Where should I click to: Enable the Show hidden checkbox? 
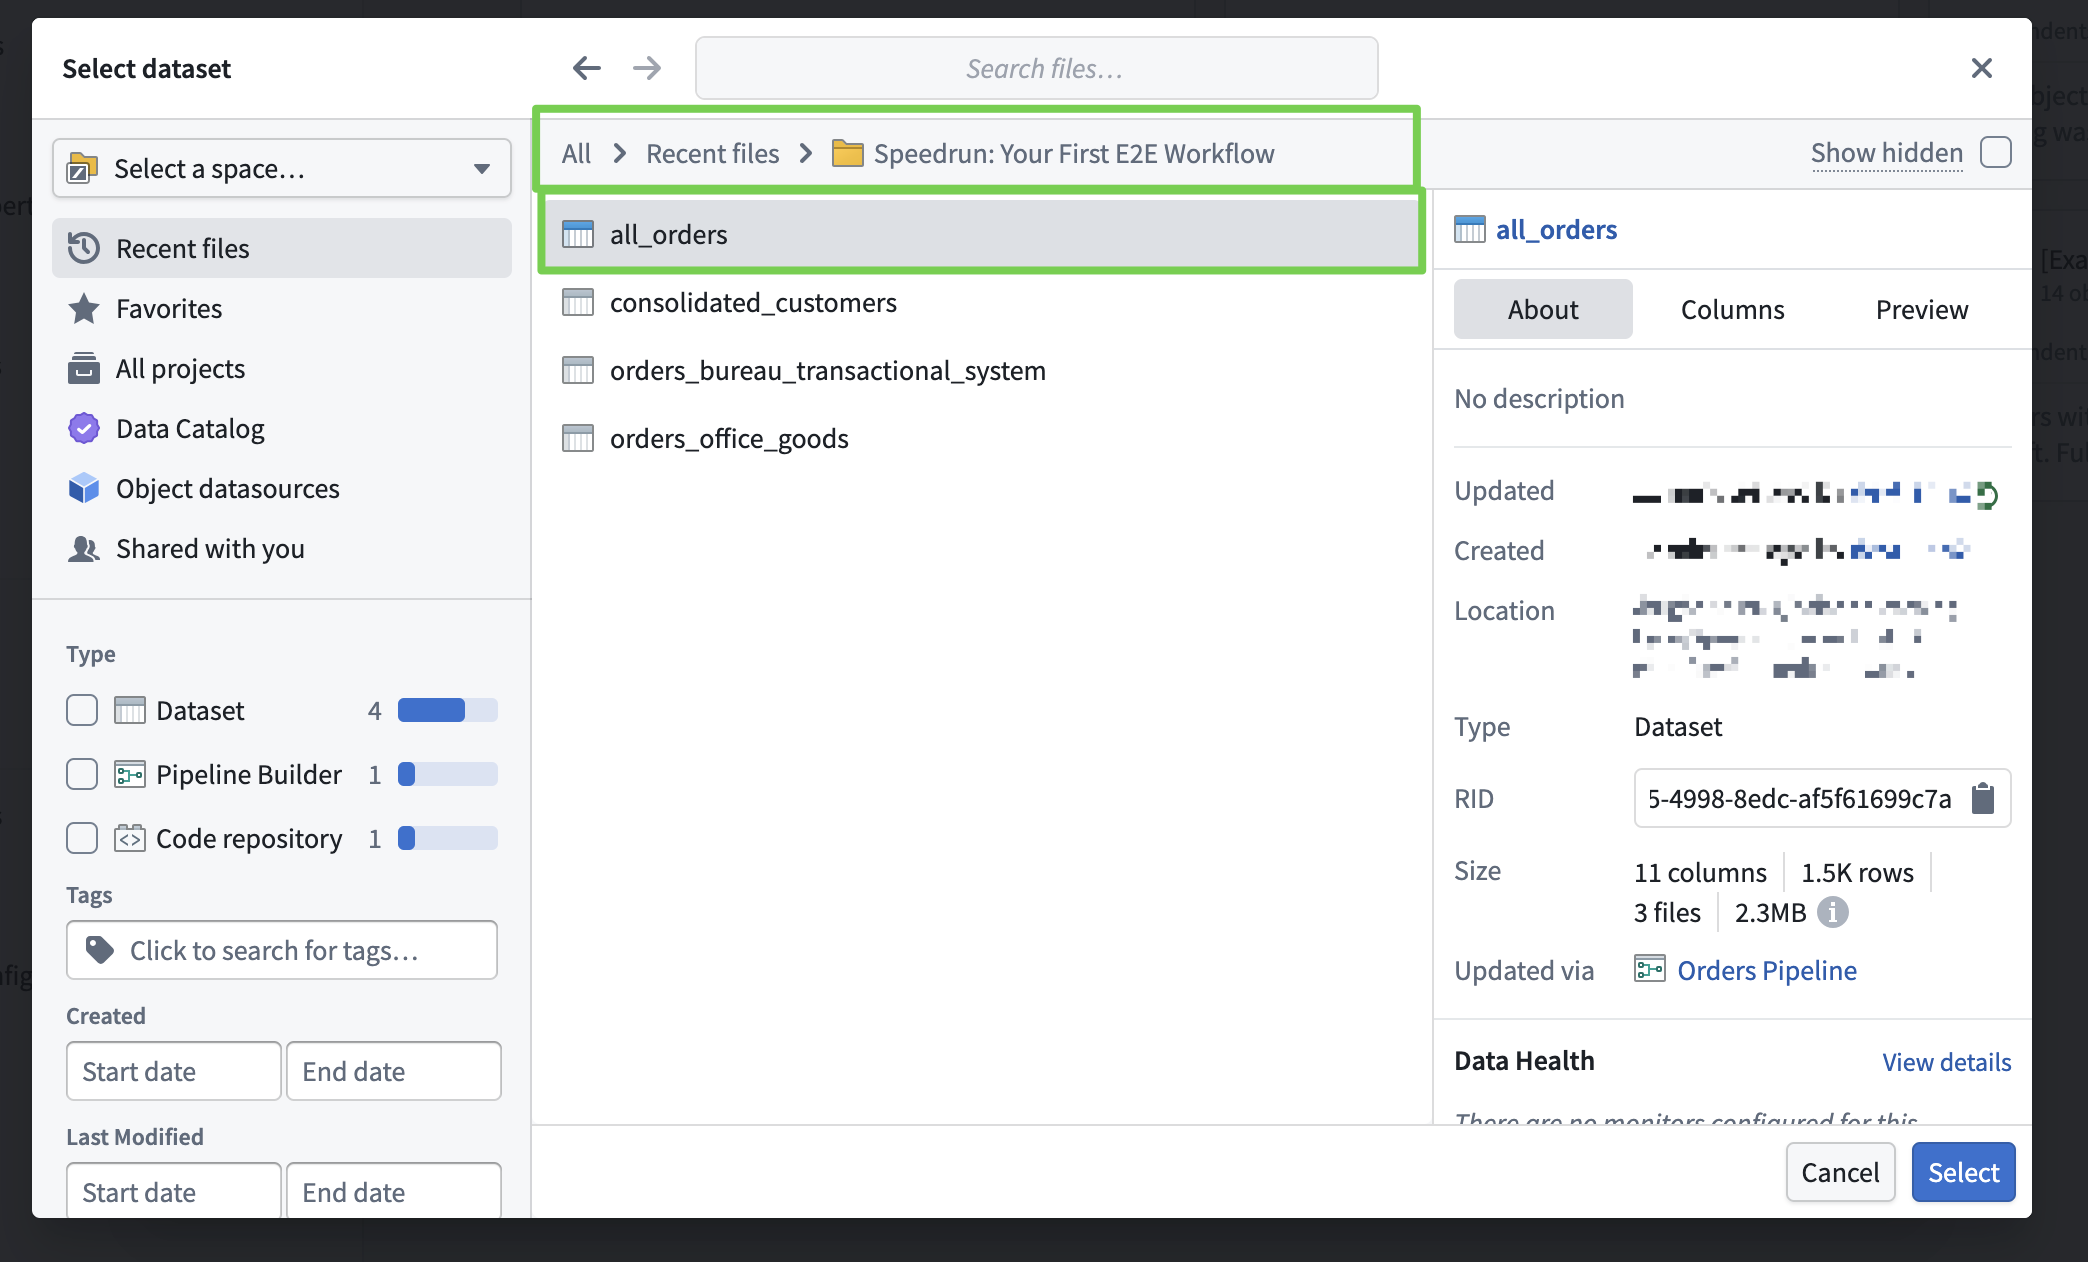1995,152
